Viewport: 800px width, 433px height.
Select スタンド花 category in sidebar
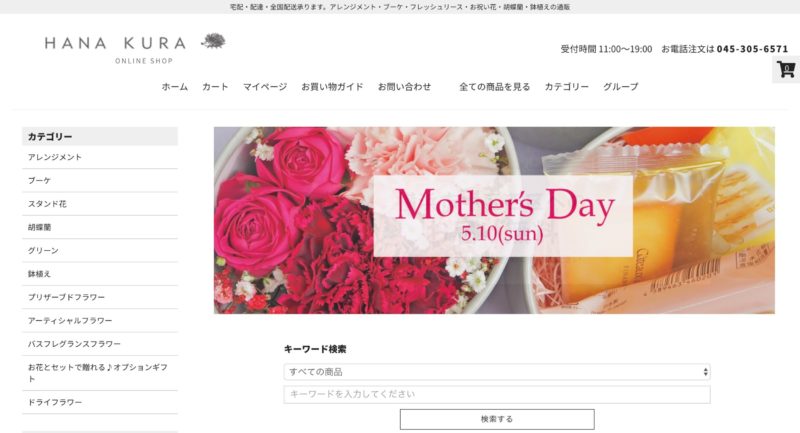100,204
